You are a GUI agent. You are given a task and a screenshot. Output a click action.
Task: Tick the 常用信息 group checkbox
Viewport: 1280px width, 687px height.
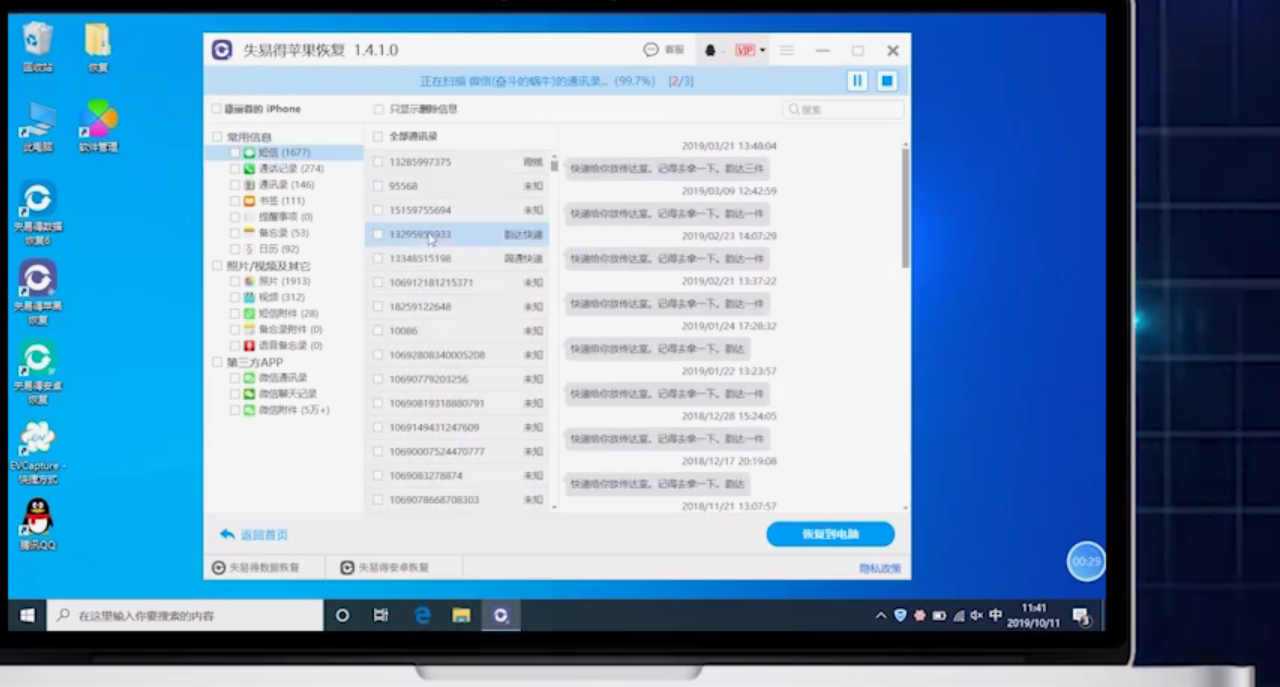click(217, 137)
